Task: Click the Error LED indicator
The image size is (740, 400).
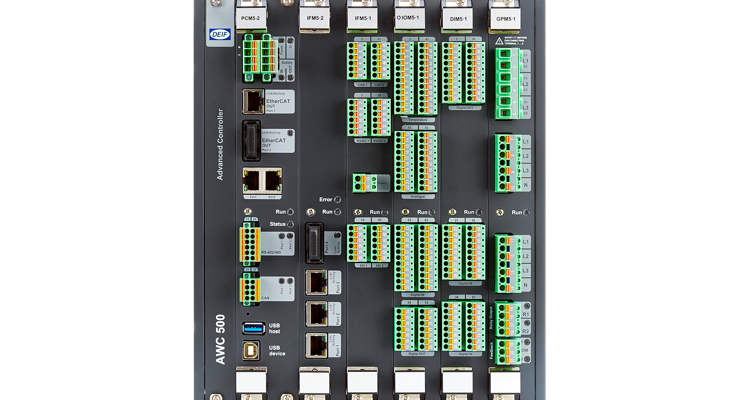Action: 337,201
